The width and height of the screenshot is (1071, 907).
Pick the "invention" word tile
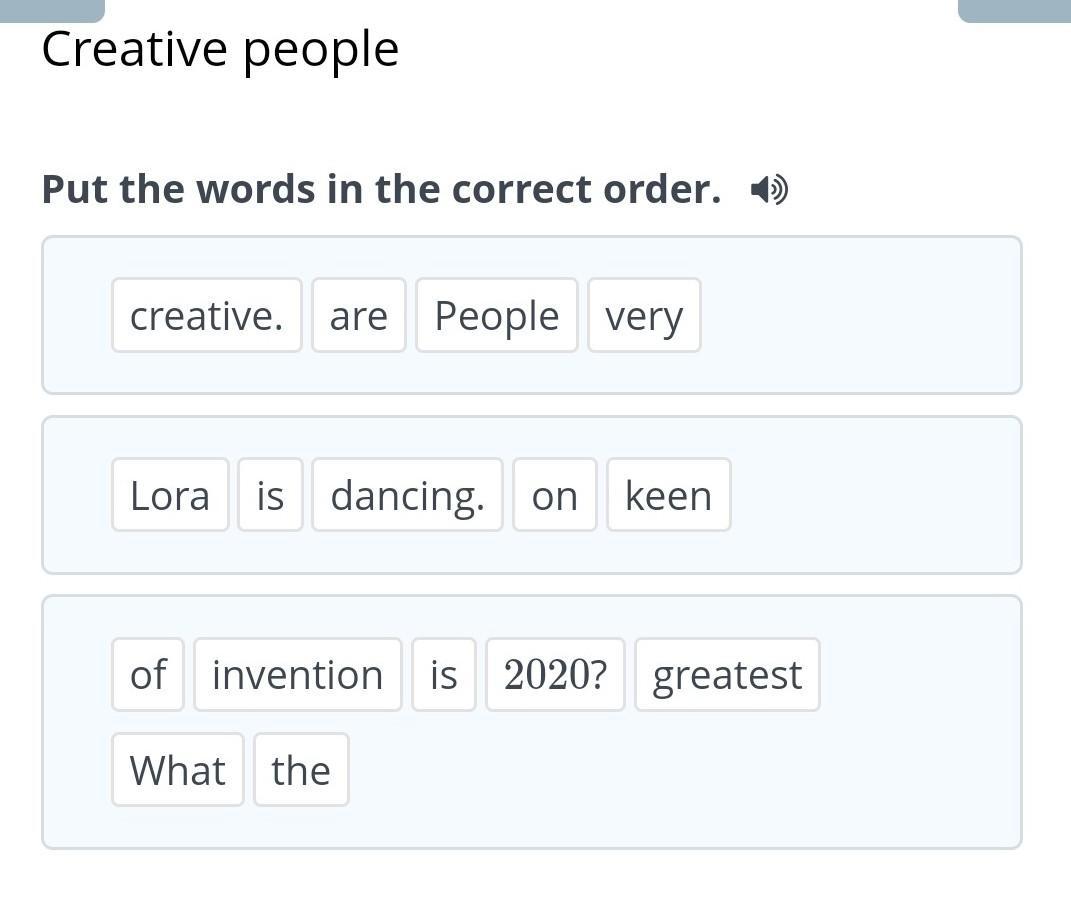(297, 675)
